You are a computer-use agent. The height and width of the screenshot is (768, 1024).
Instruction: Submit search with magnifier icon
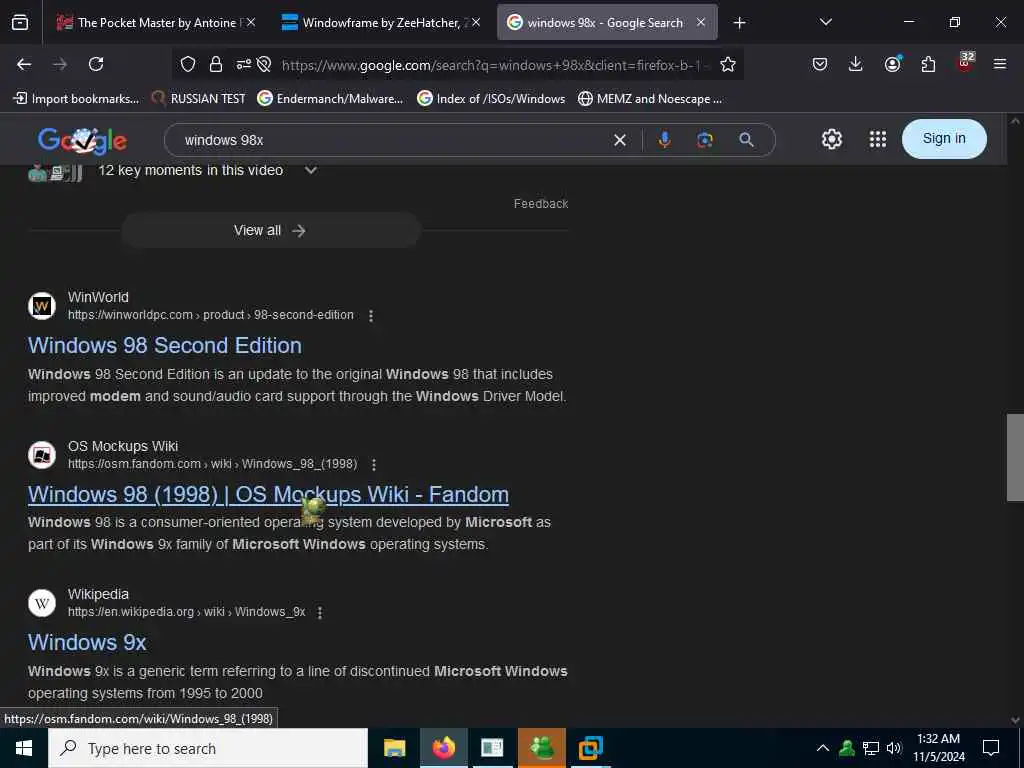[x=746, y=140]
